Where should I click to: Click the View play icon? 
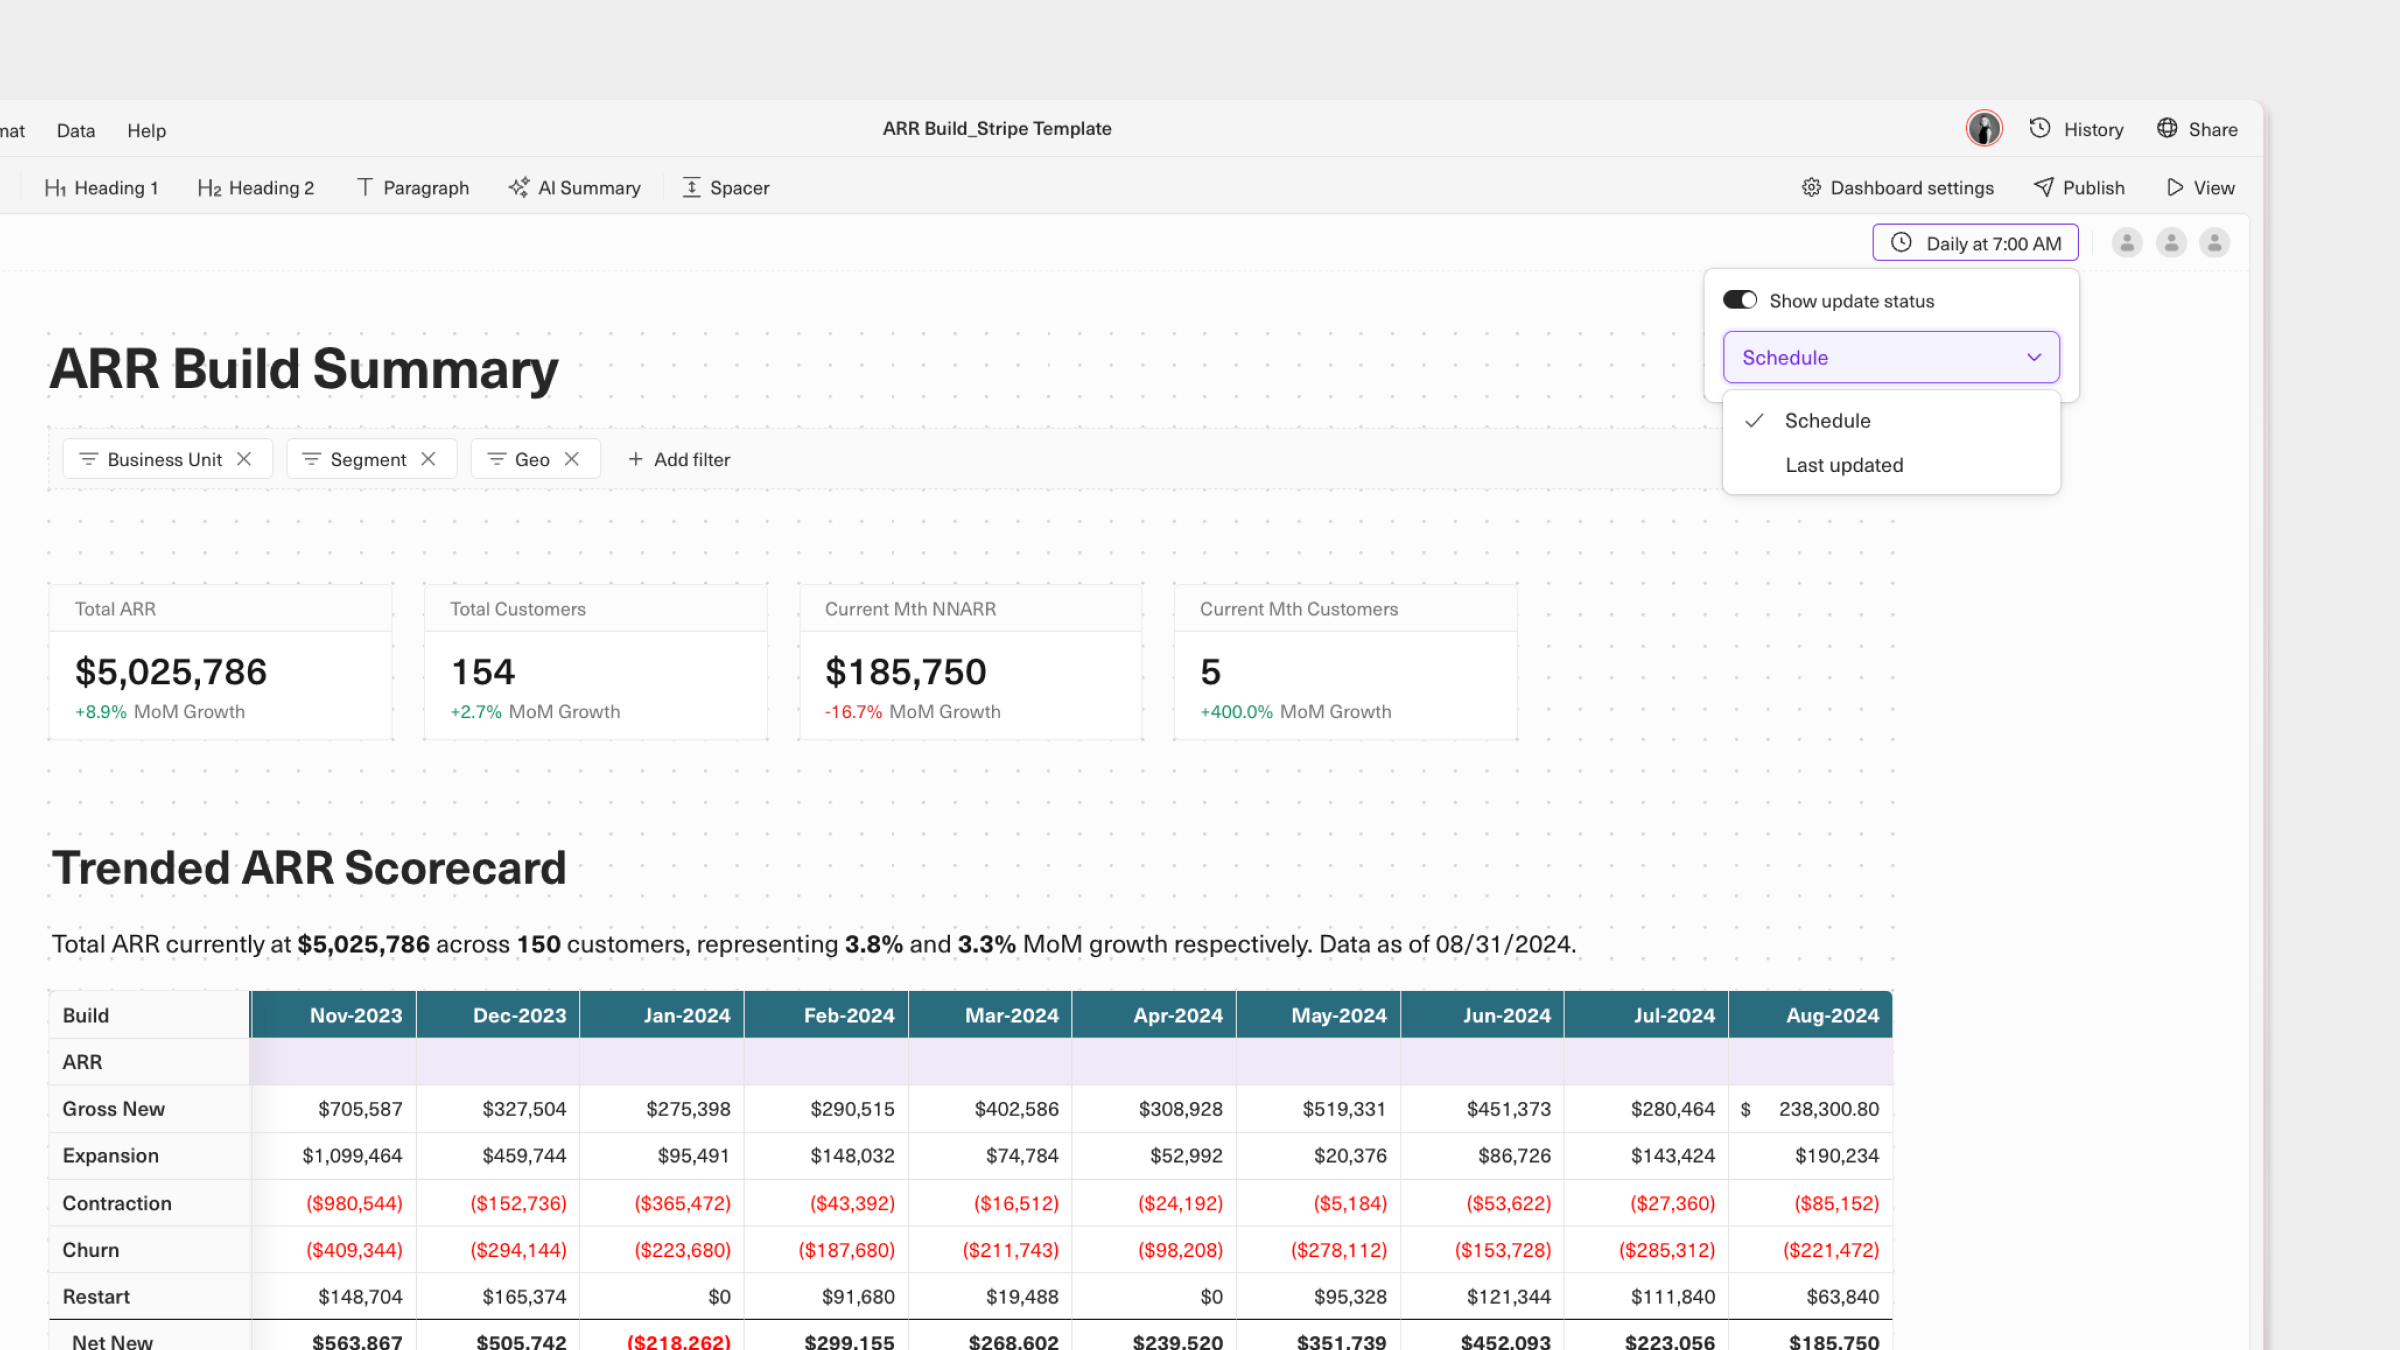(2175, 188)
